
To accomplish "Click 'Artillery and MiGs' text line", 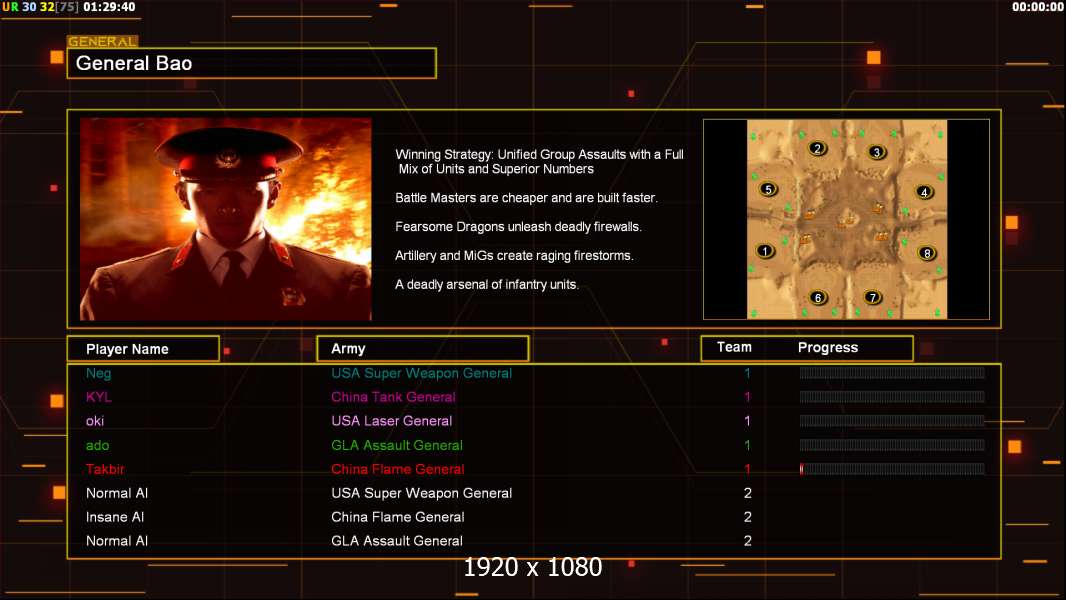I will (515, 255).
